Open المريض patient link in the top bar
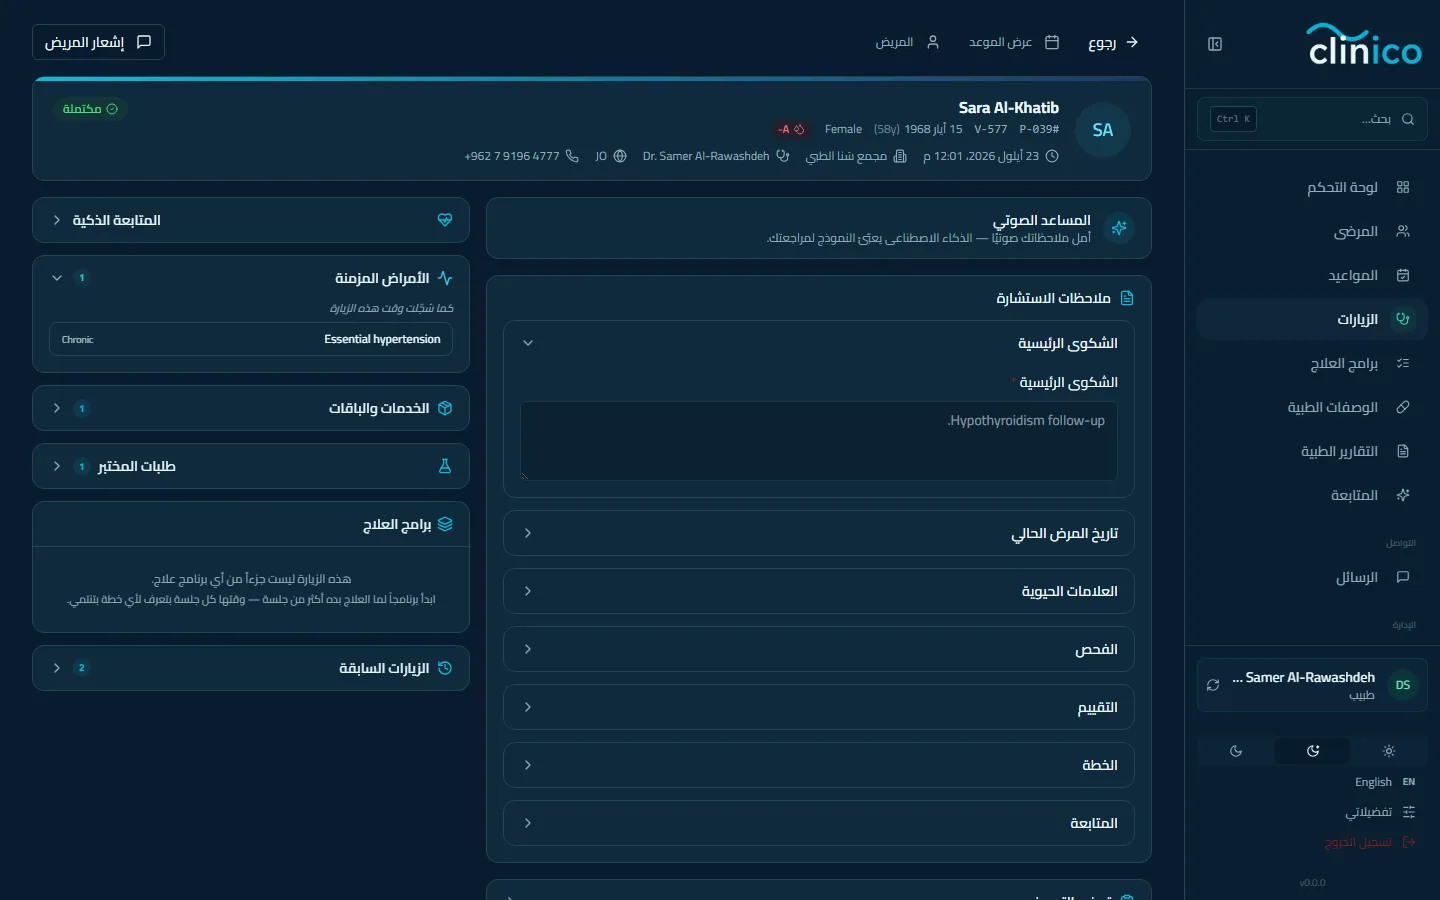This screenshot has width=1440, height=900. pyautogui.click(x=908, y=42)
